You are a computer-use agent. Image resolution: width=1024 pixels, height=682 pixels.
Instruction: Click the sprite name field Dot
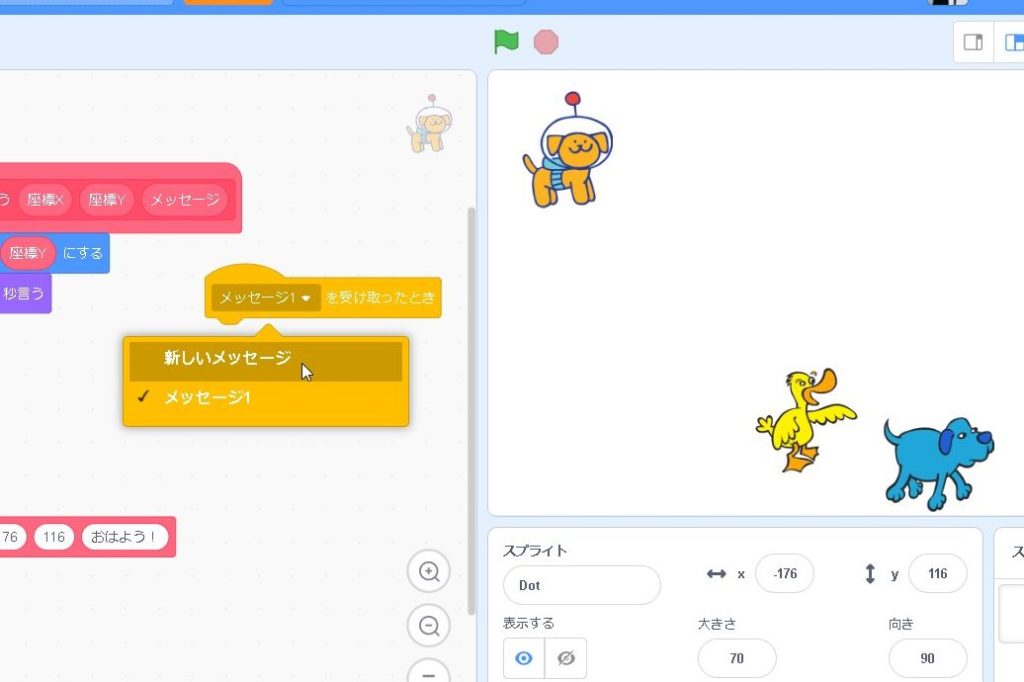[x=581, y=585]
